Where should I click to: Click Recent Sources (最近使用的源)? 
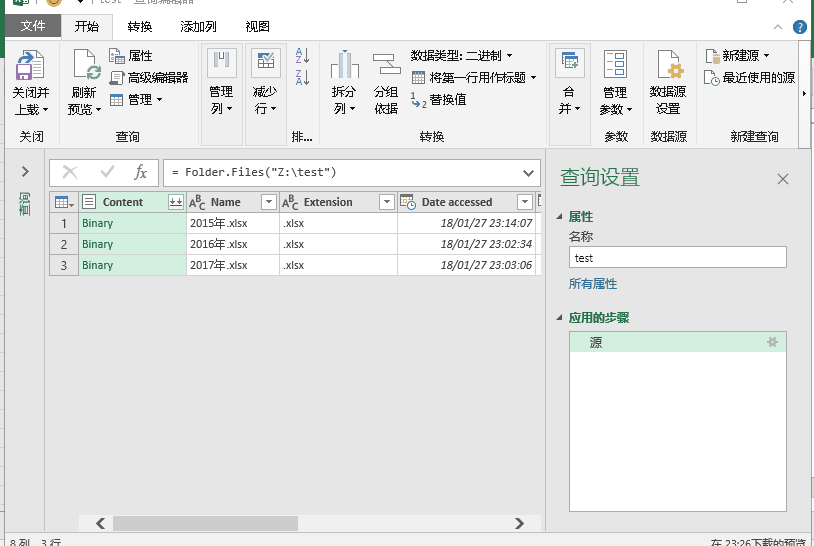[750, 78]
